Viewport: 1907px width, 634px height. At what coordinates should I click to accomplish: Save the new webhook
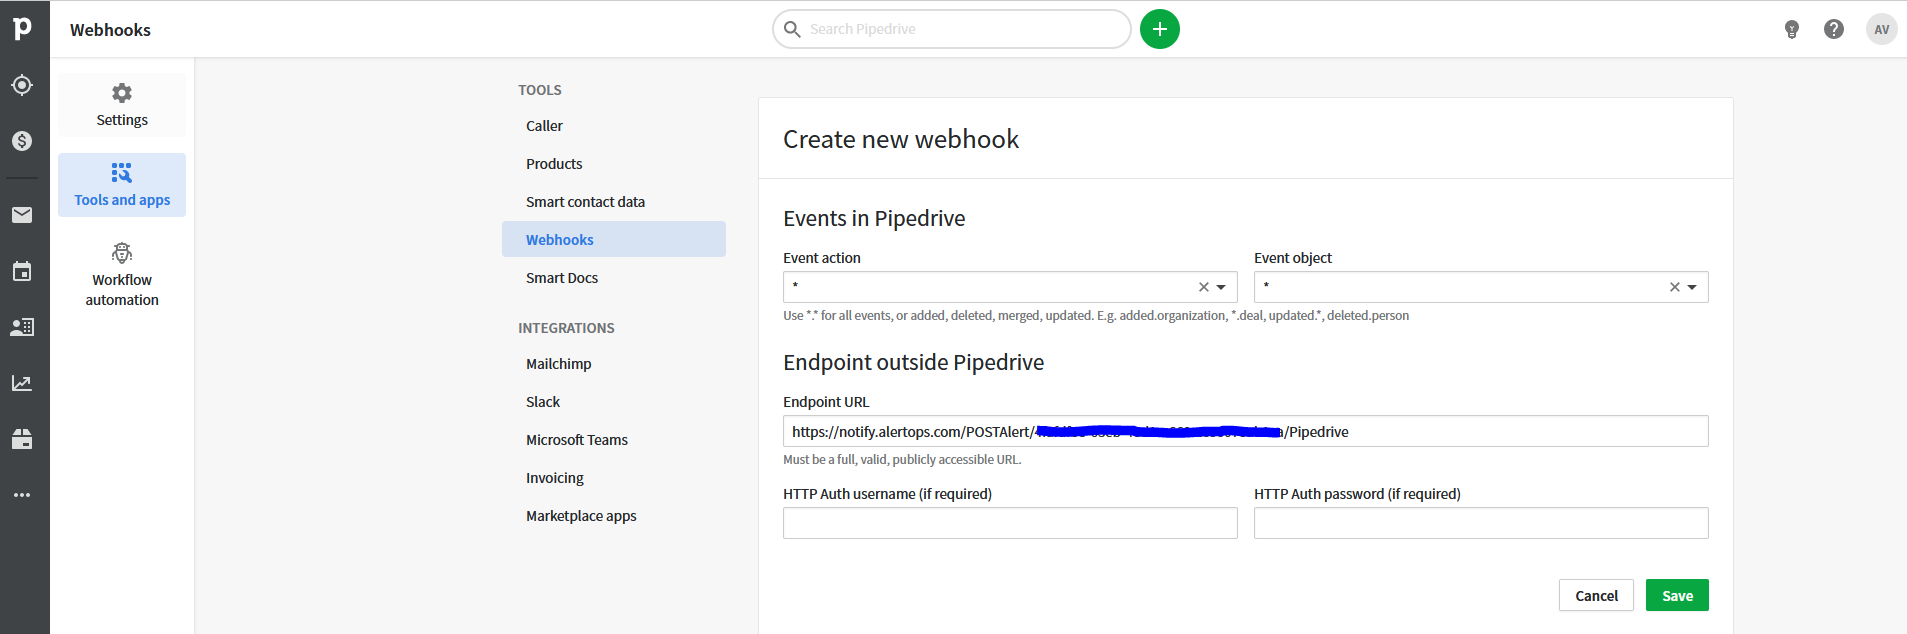[x=1677, y=595]
